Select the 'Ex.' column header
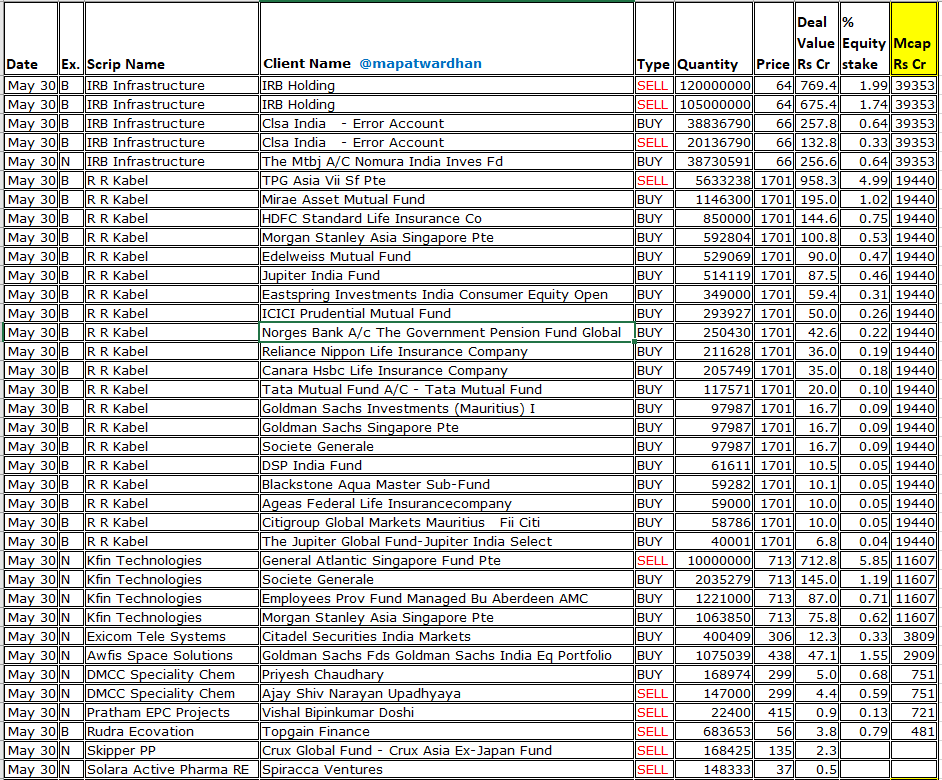Image resolution: width=942 pixels, height=780 pixels. coord(71,39)
